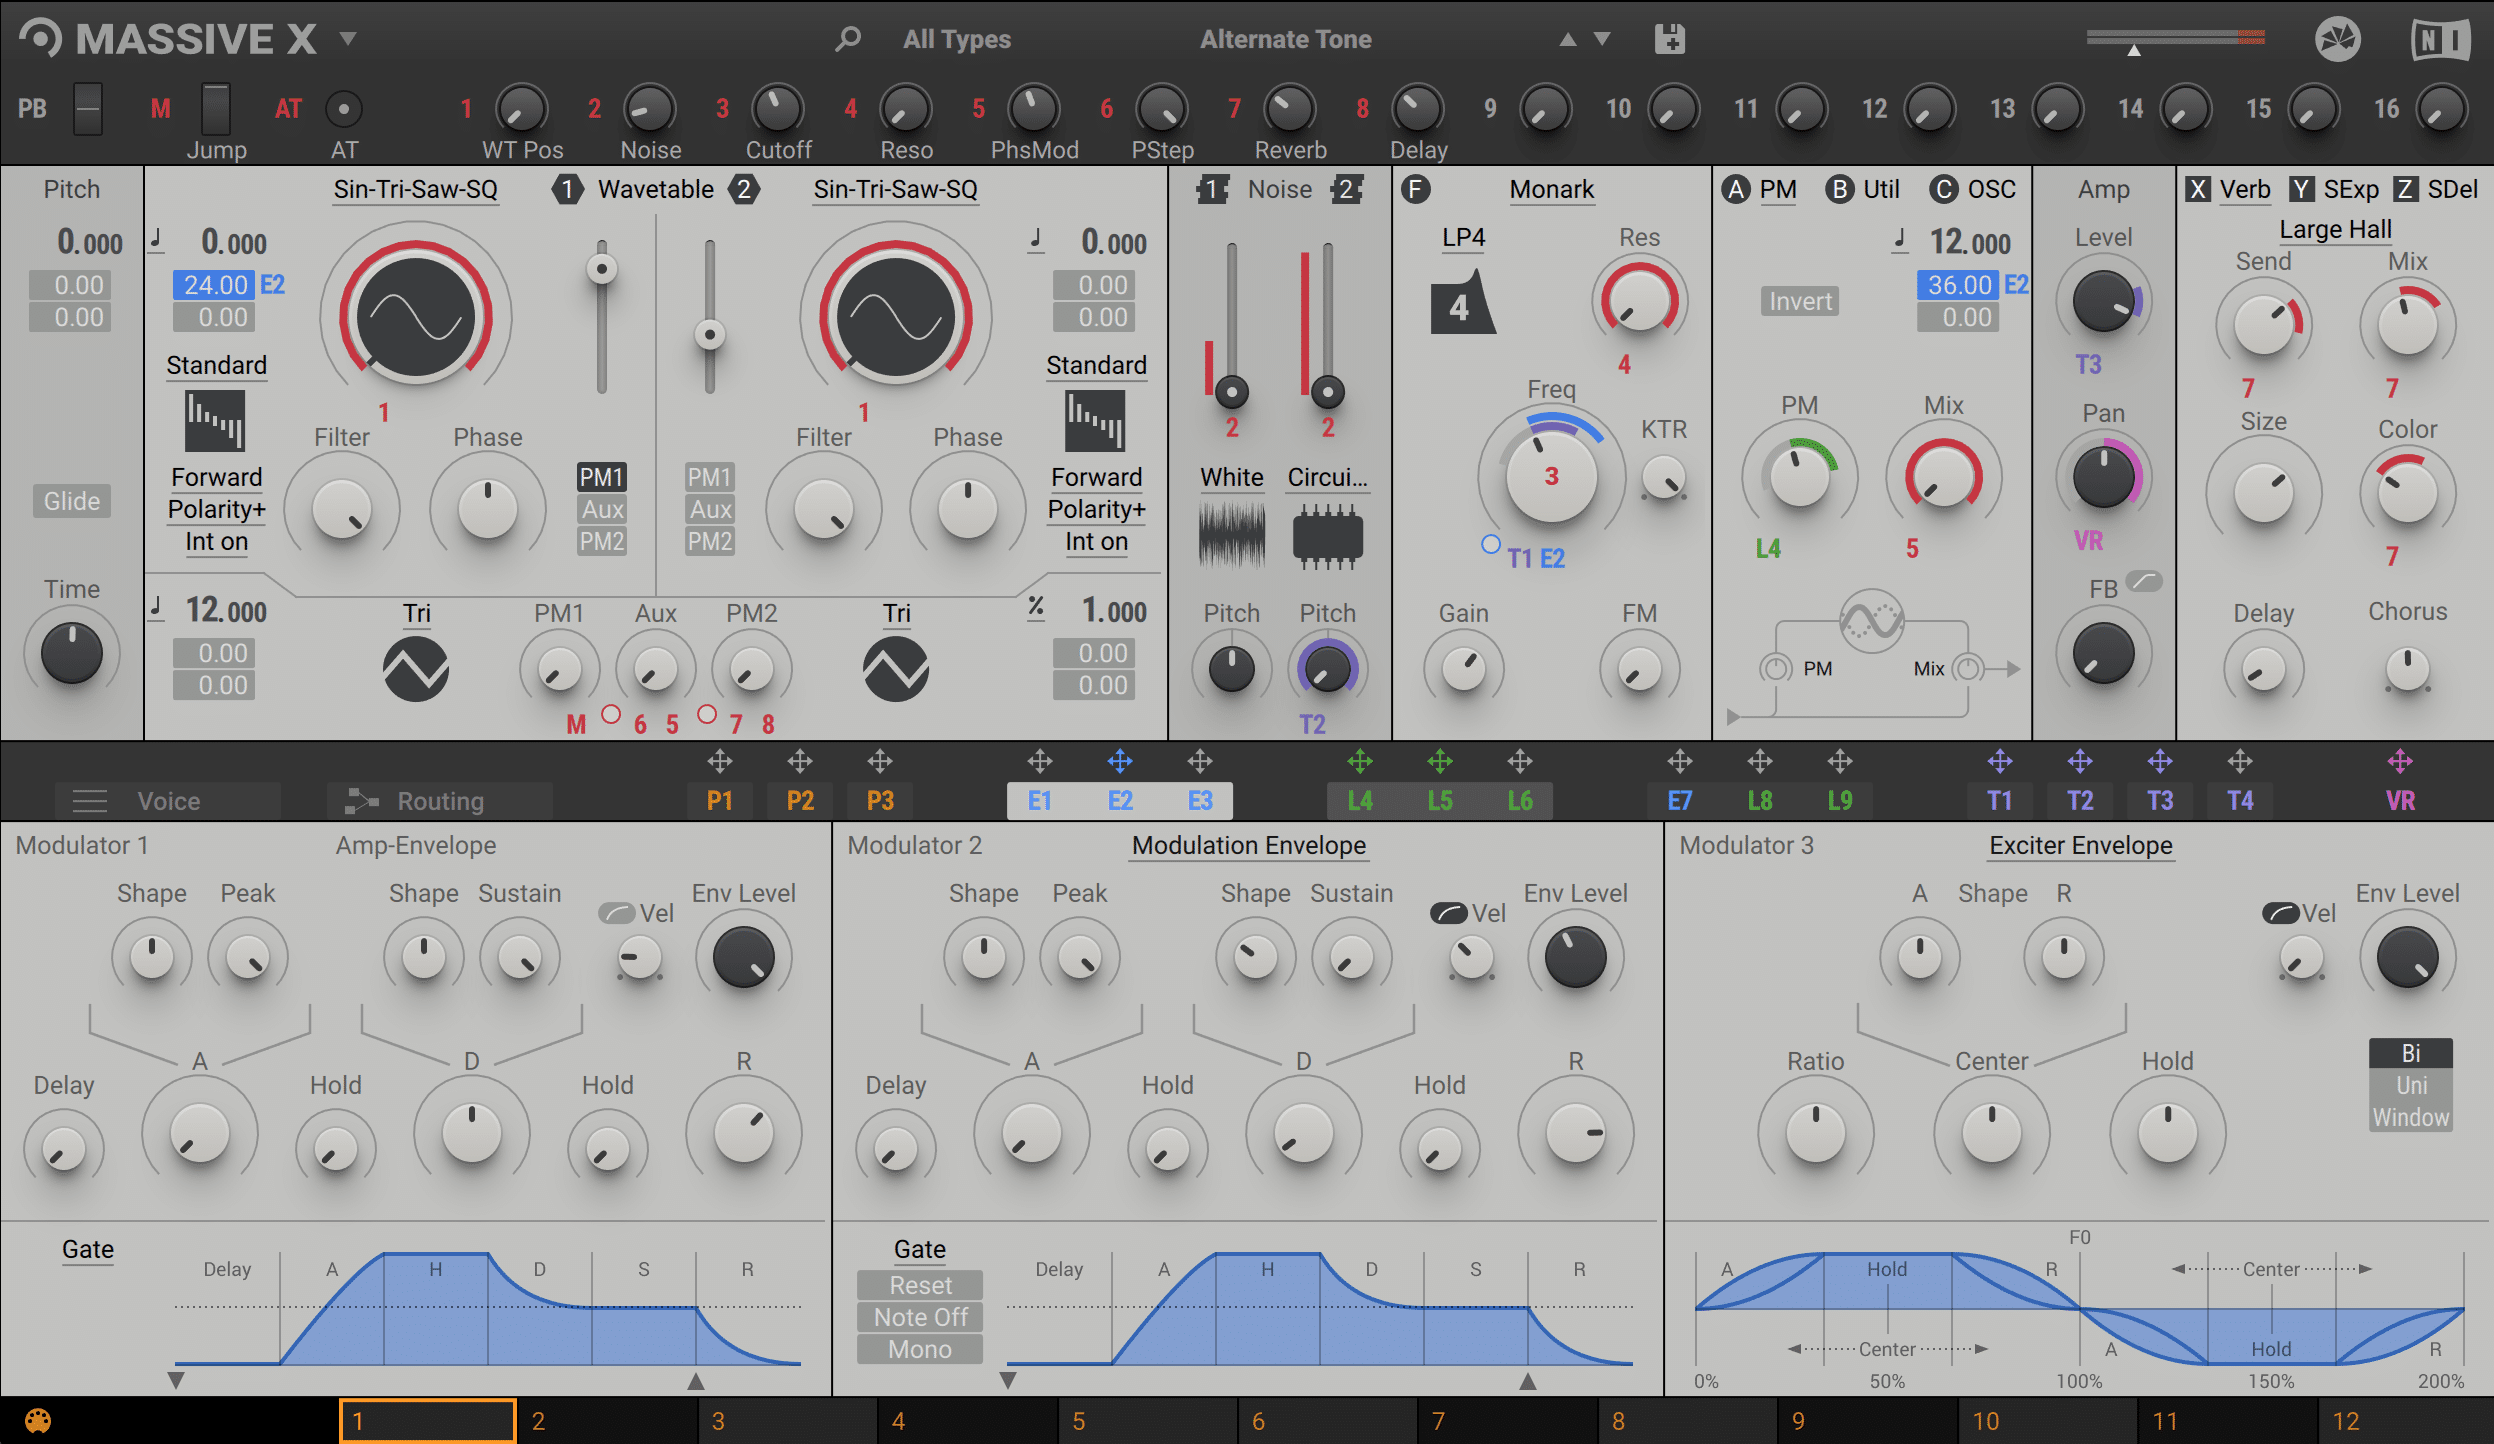Viewport: 2494px width, 1444px height.
Task: Select Uni mode in Exciter Envelope
Action: pyautogui.click(x=2411, y=1085)
